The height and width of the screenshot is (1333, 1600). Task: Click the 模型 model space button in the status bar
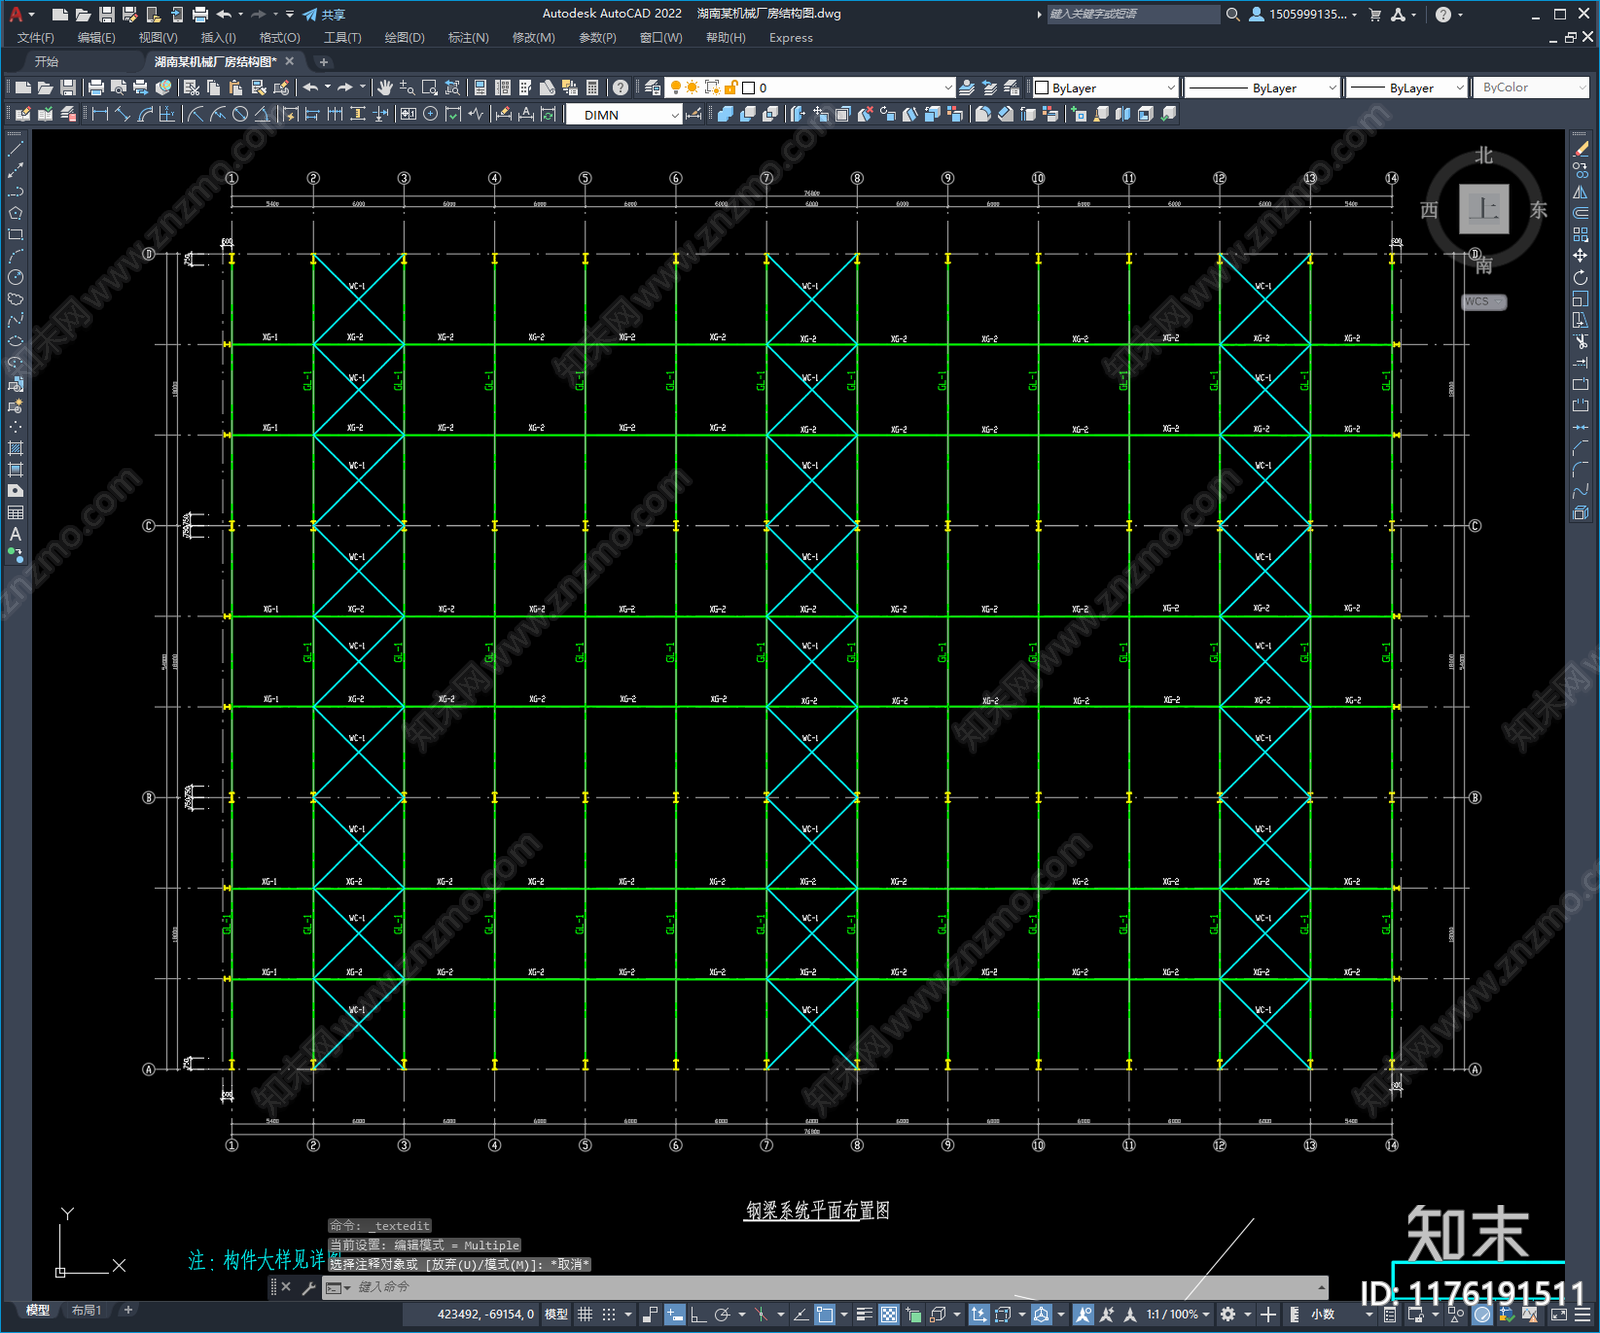(557, 1314)
